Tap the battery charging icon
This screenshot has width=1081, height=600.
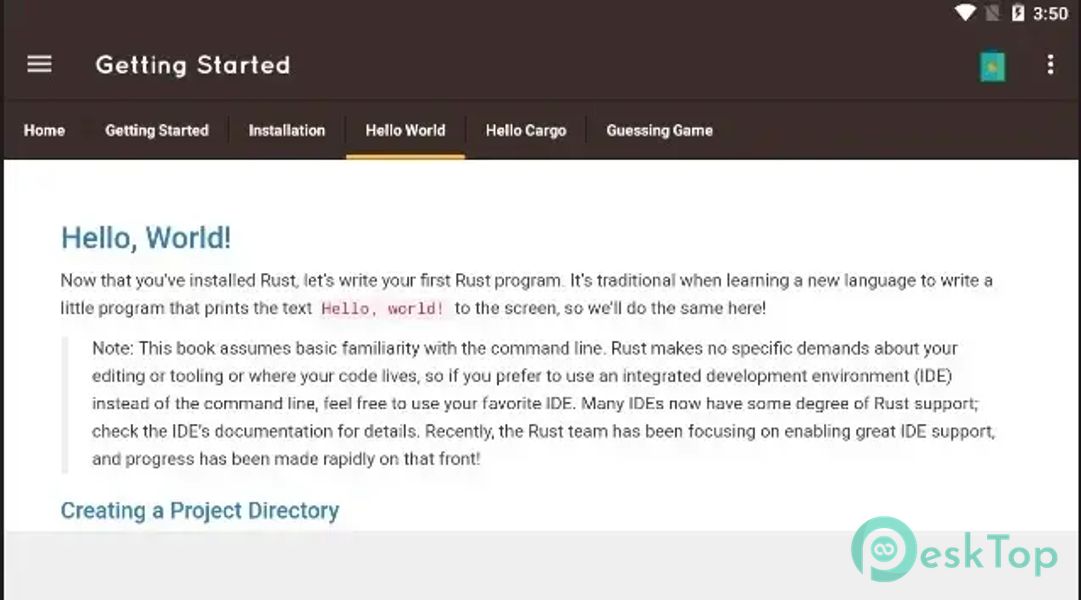pos(1018,13)
